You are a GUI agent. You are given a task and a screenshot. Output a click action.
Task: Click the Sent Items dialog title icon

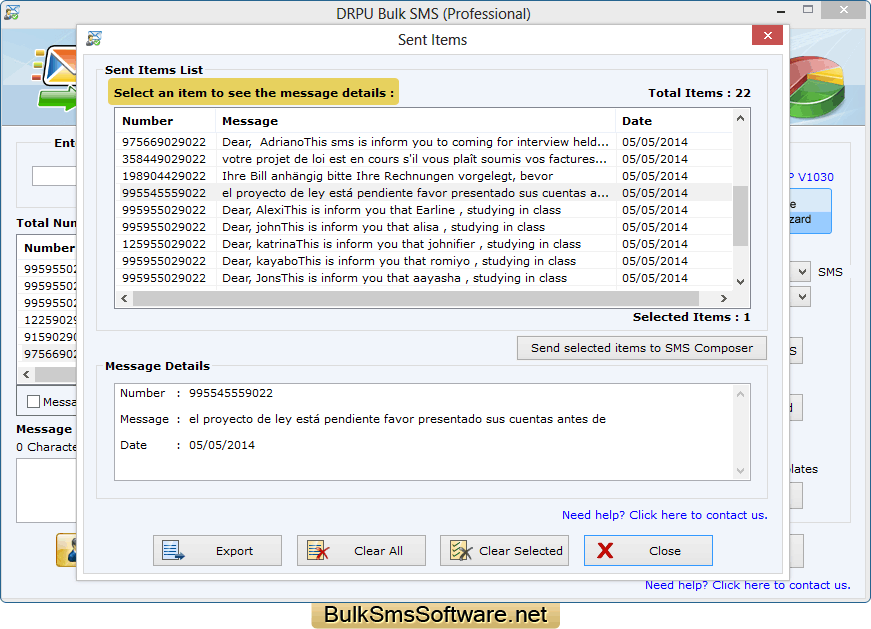[x=94, y=39]
